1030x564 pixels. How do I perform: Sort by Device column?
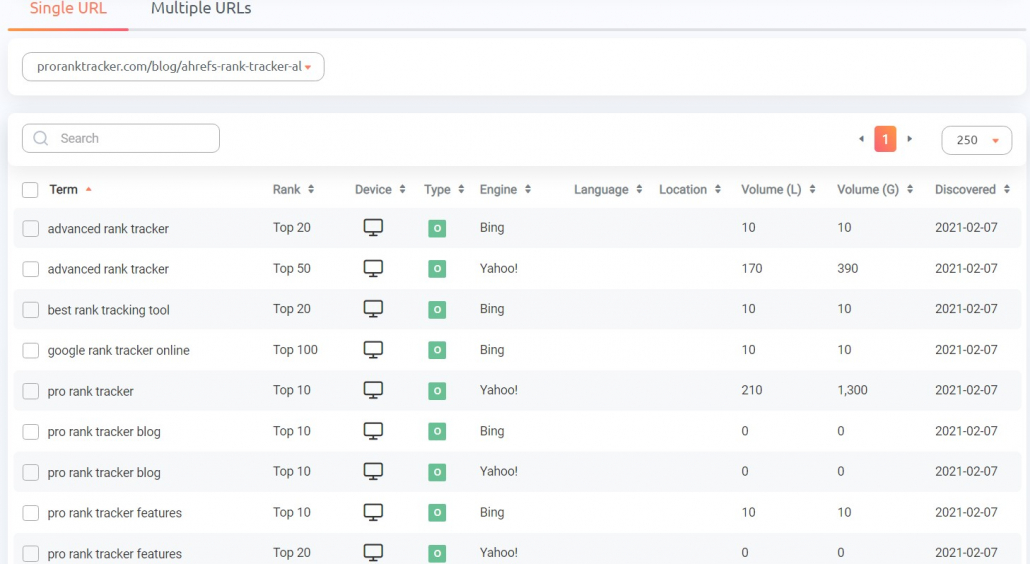[380, 190]
